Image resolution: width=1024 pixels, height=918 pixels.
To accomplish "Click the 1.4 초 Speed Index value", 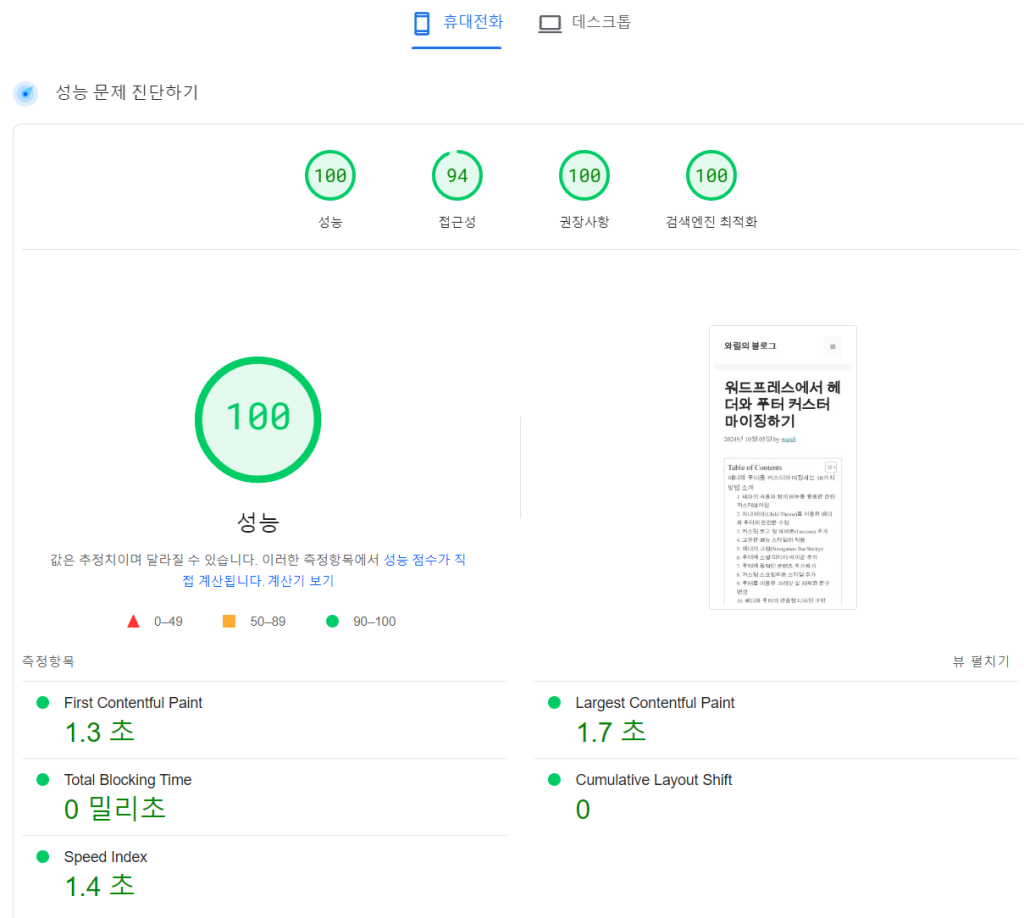I will (x=100, y=886).
